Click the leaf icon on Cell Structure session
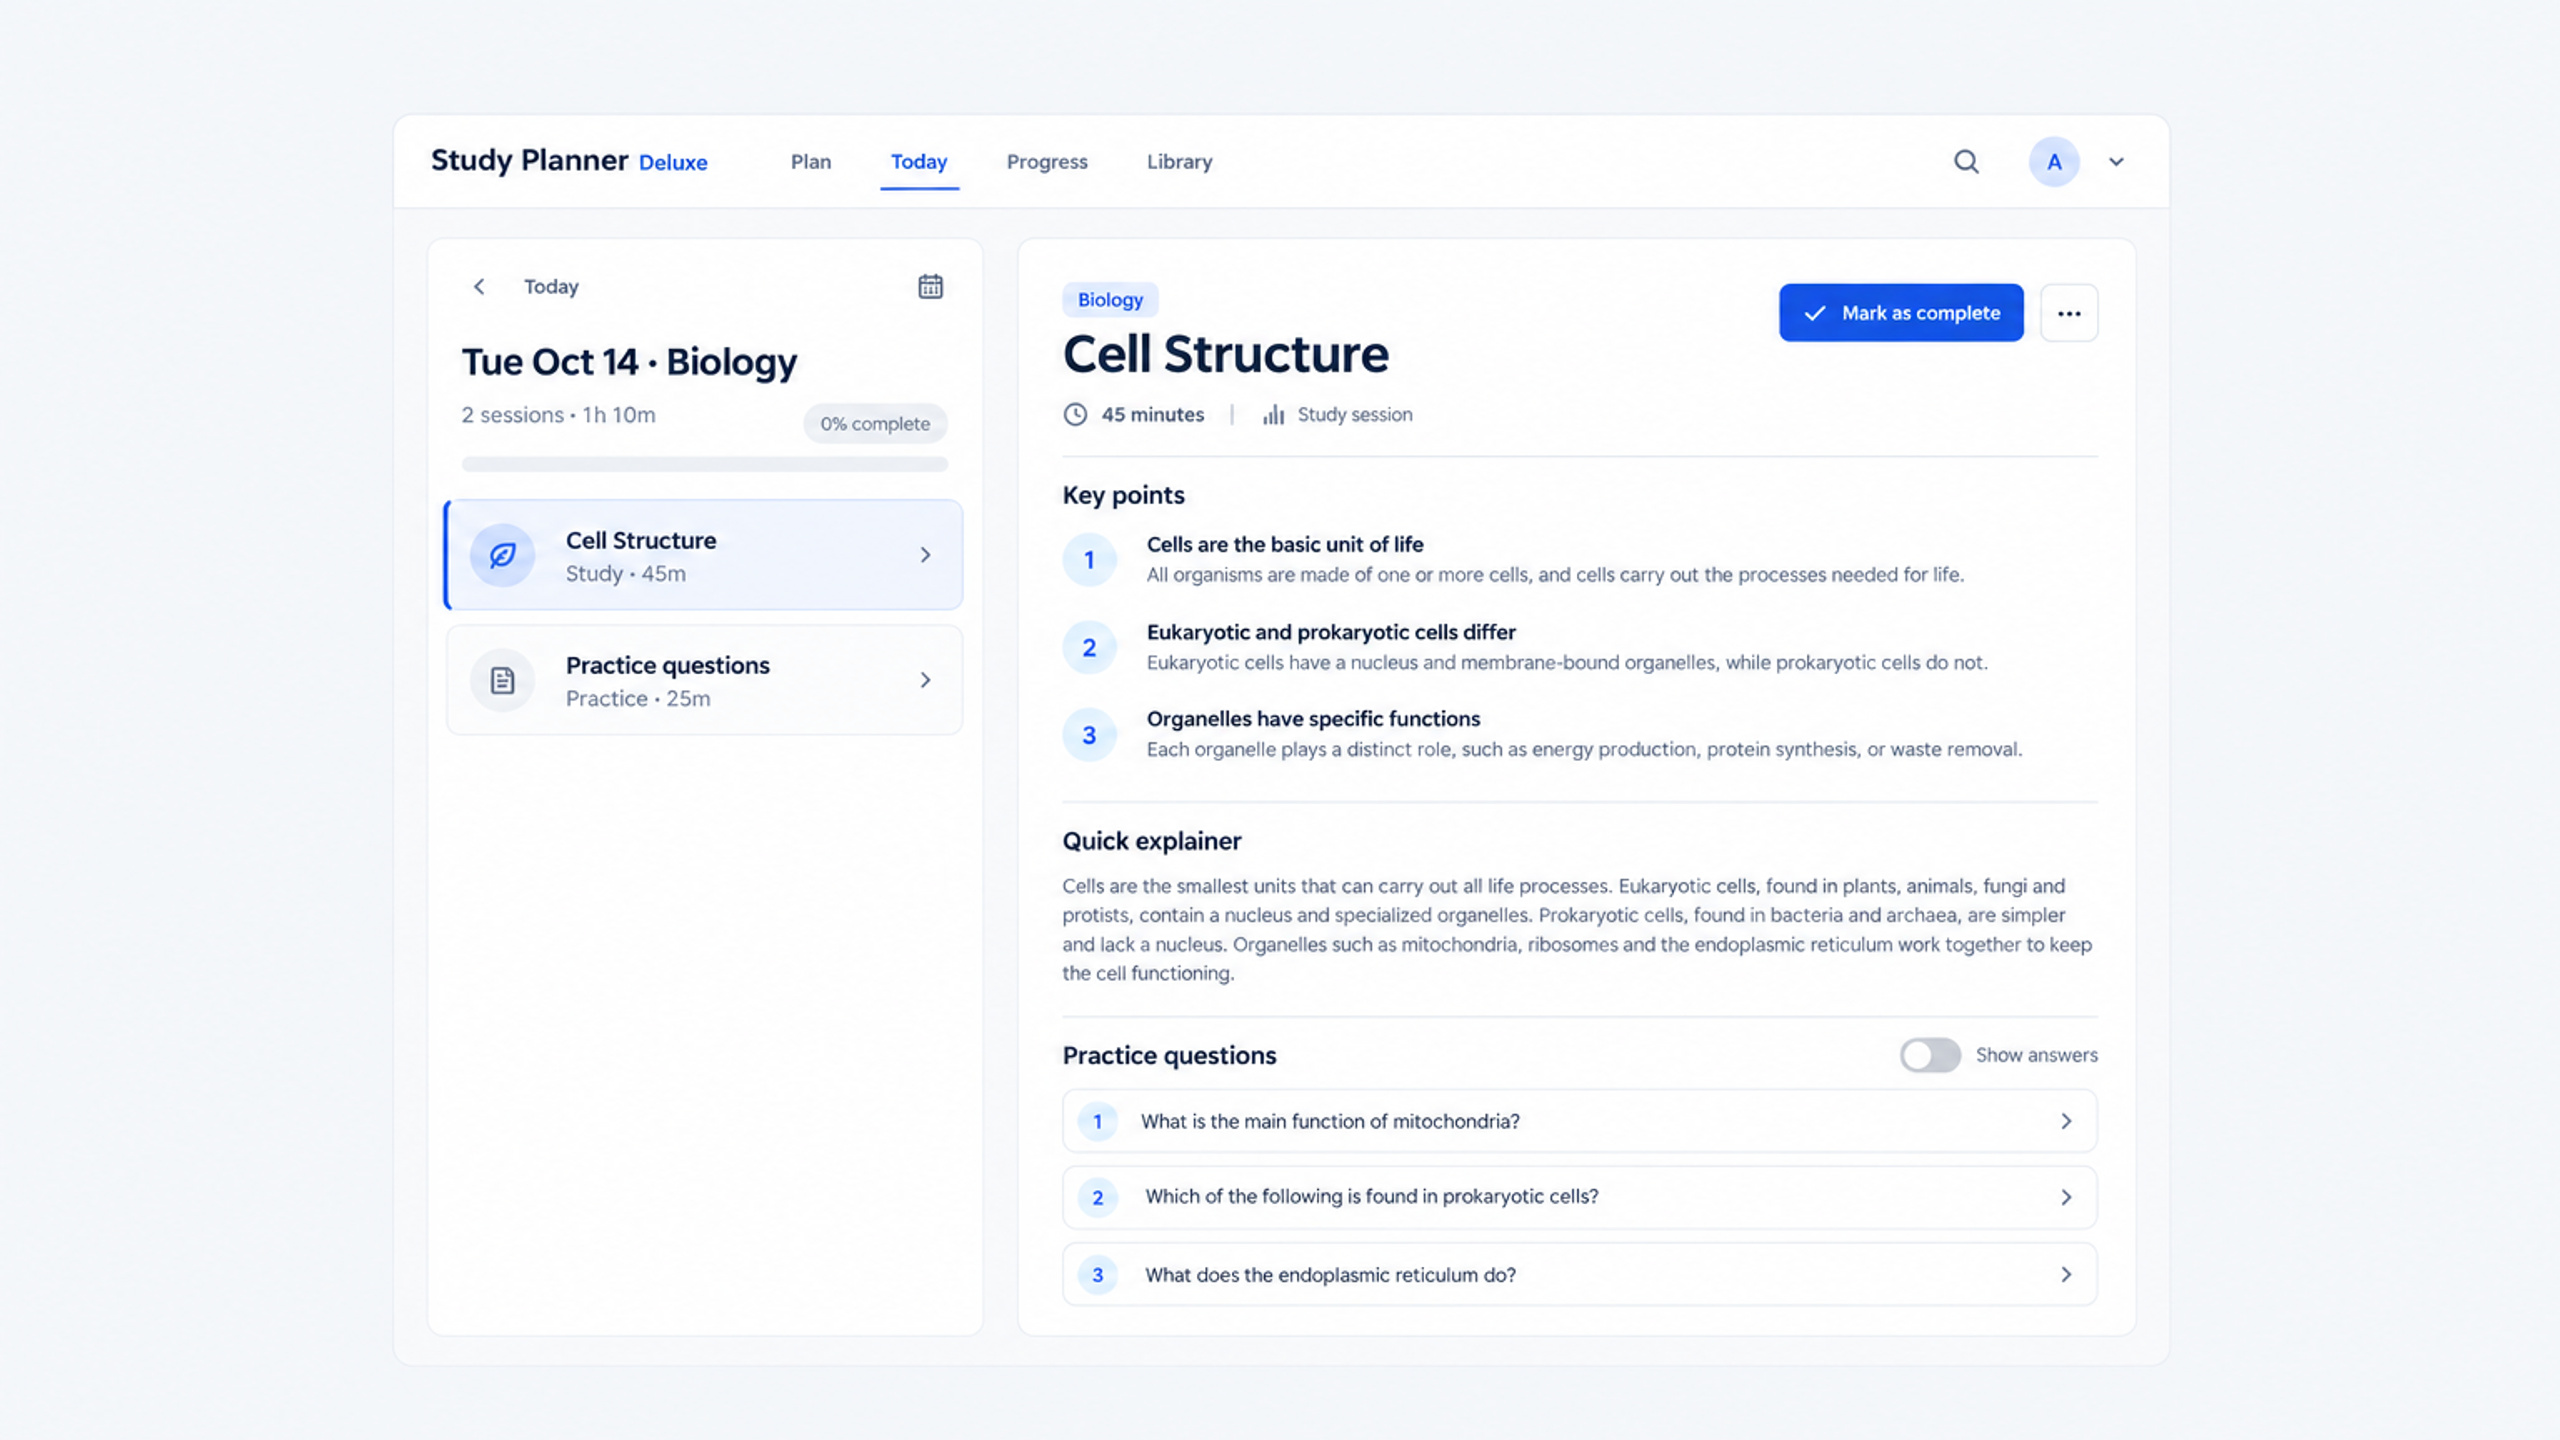Viewport: 2560px width, 1440px height. coord(502,555)
